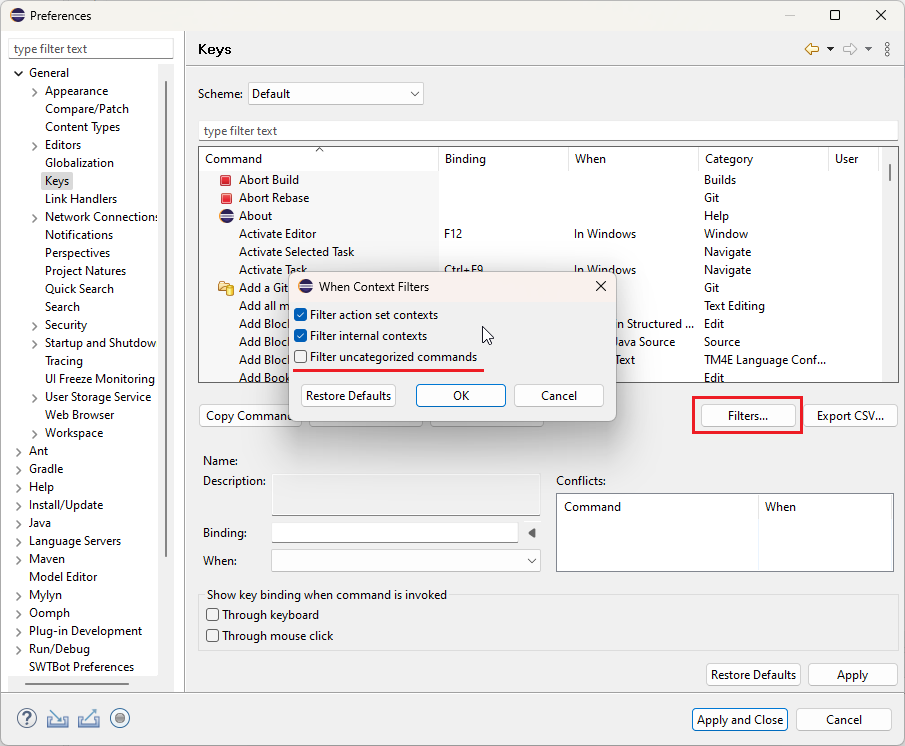Open the three-dot view menu
This screenshot has height=746, width=905.
click(887, 49)
